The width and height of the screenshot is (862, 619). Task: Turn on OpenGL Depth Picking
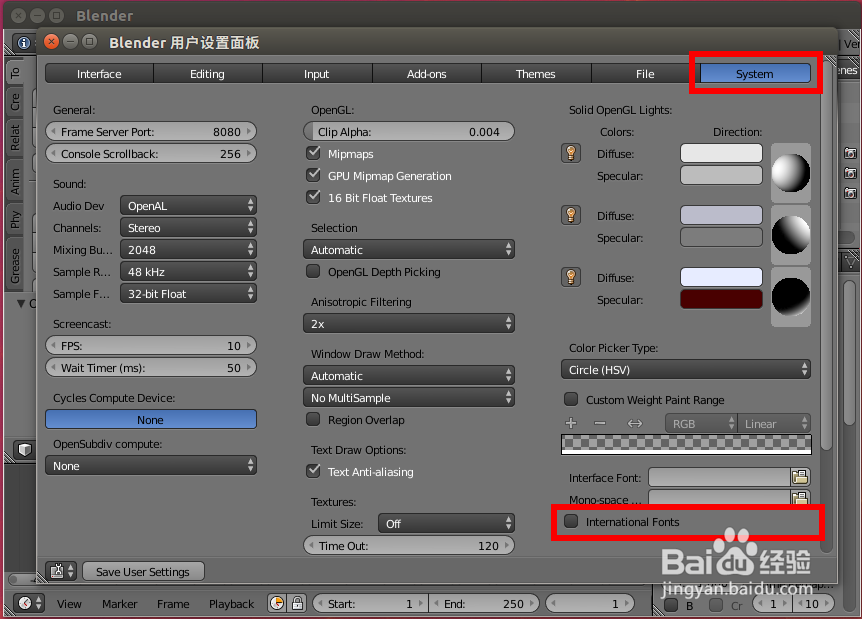coord(313,271)
